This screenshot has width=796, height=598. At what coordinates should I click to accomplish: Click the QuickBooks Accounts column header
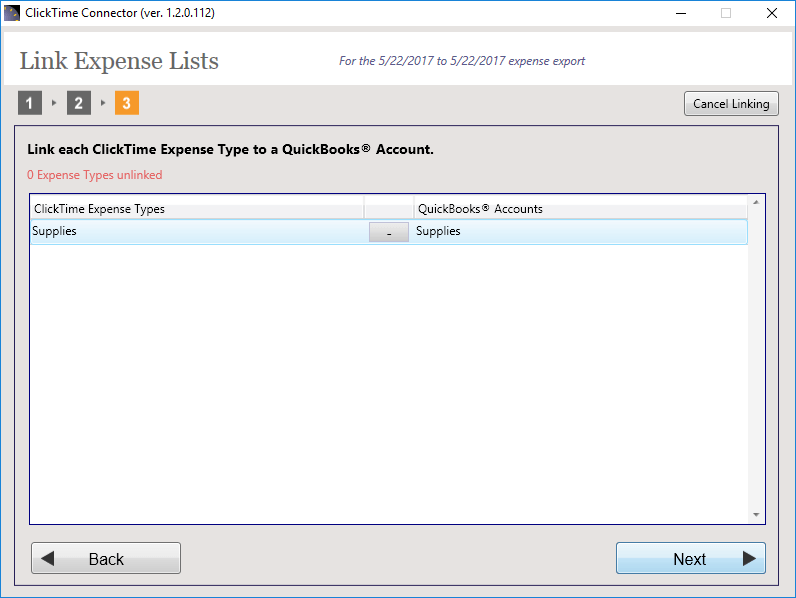coord(581,209)
